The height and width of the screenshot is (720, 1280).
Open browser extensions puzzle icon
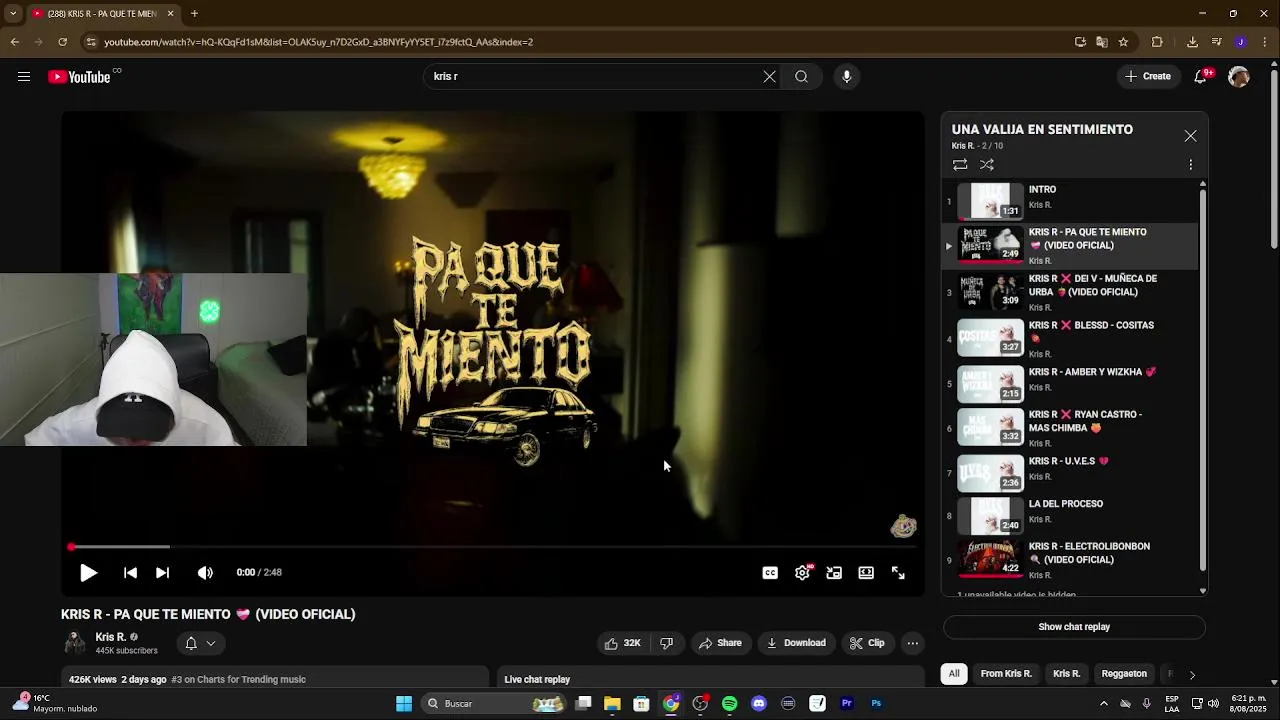pyautogui.click(x=1157, y=42)
